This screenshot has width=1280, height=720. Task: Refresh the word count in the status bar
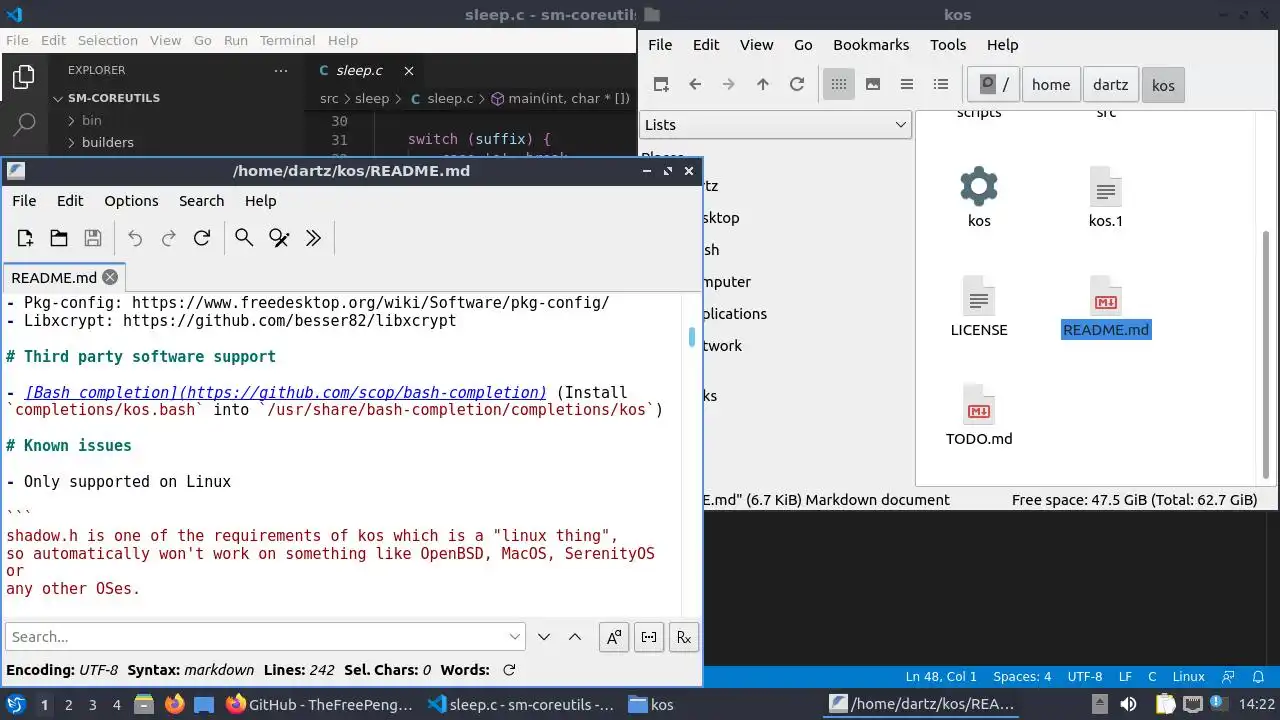pyautogui.click(x=509, y=670)
